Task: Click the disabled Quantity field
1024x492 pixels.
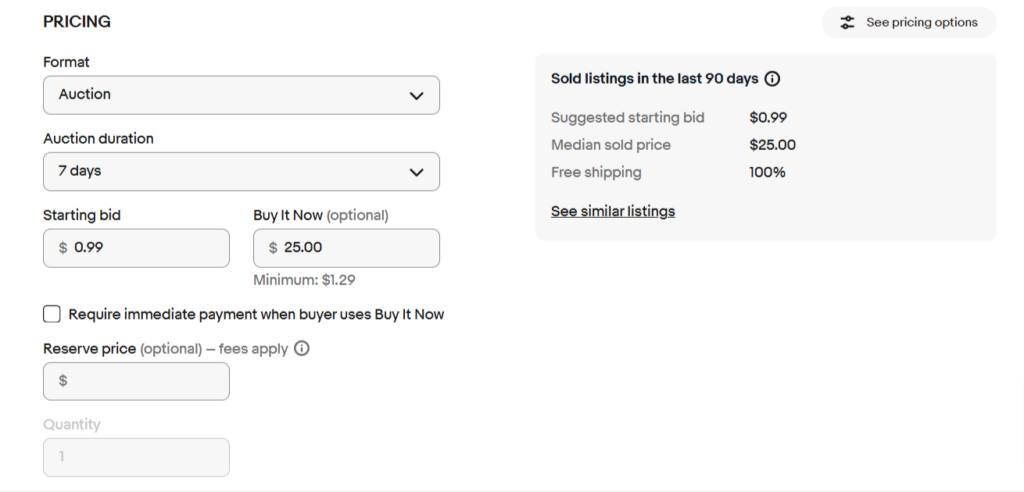Action: [x=136, y=457]
